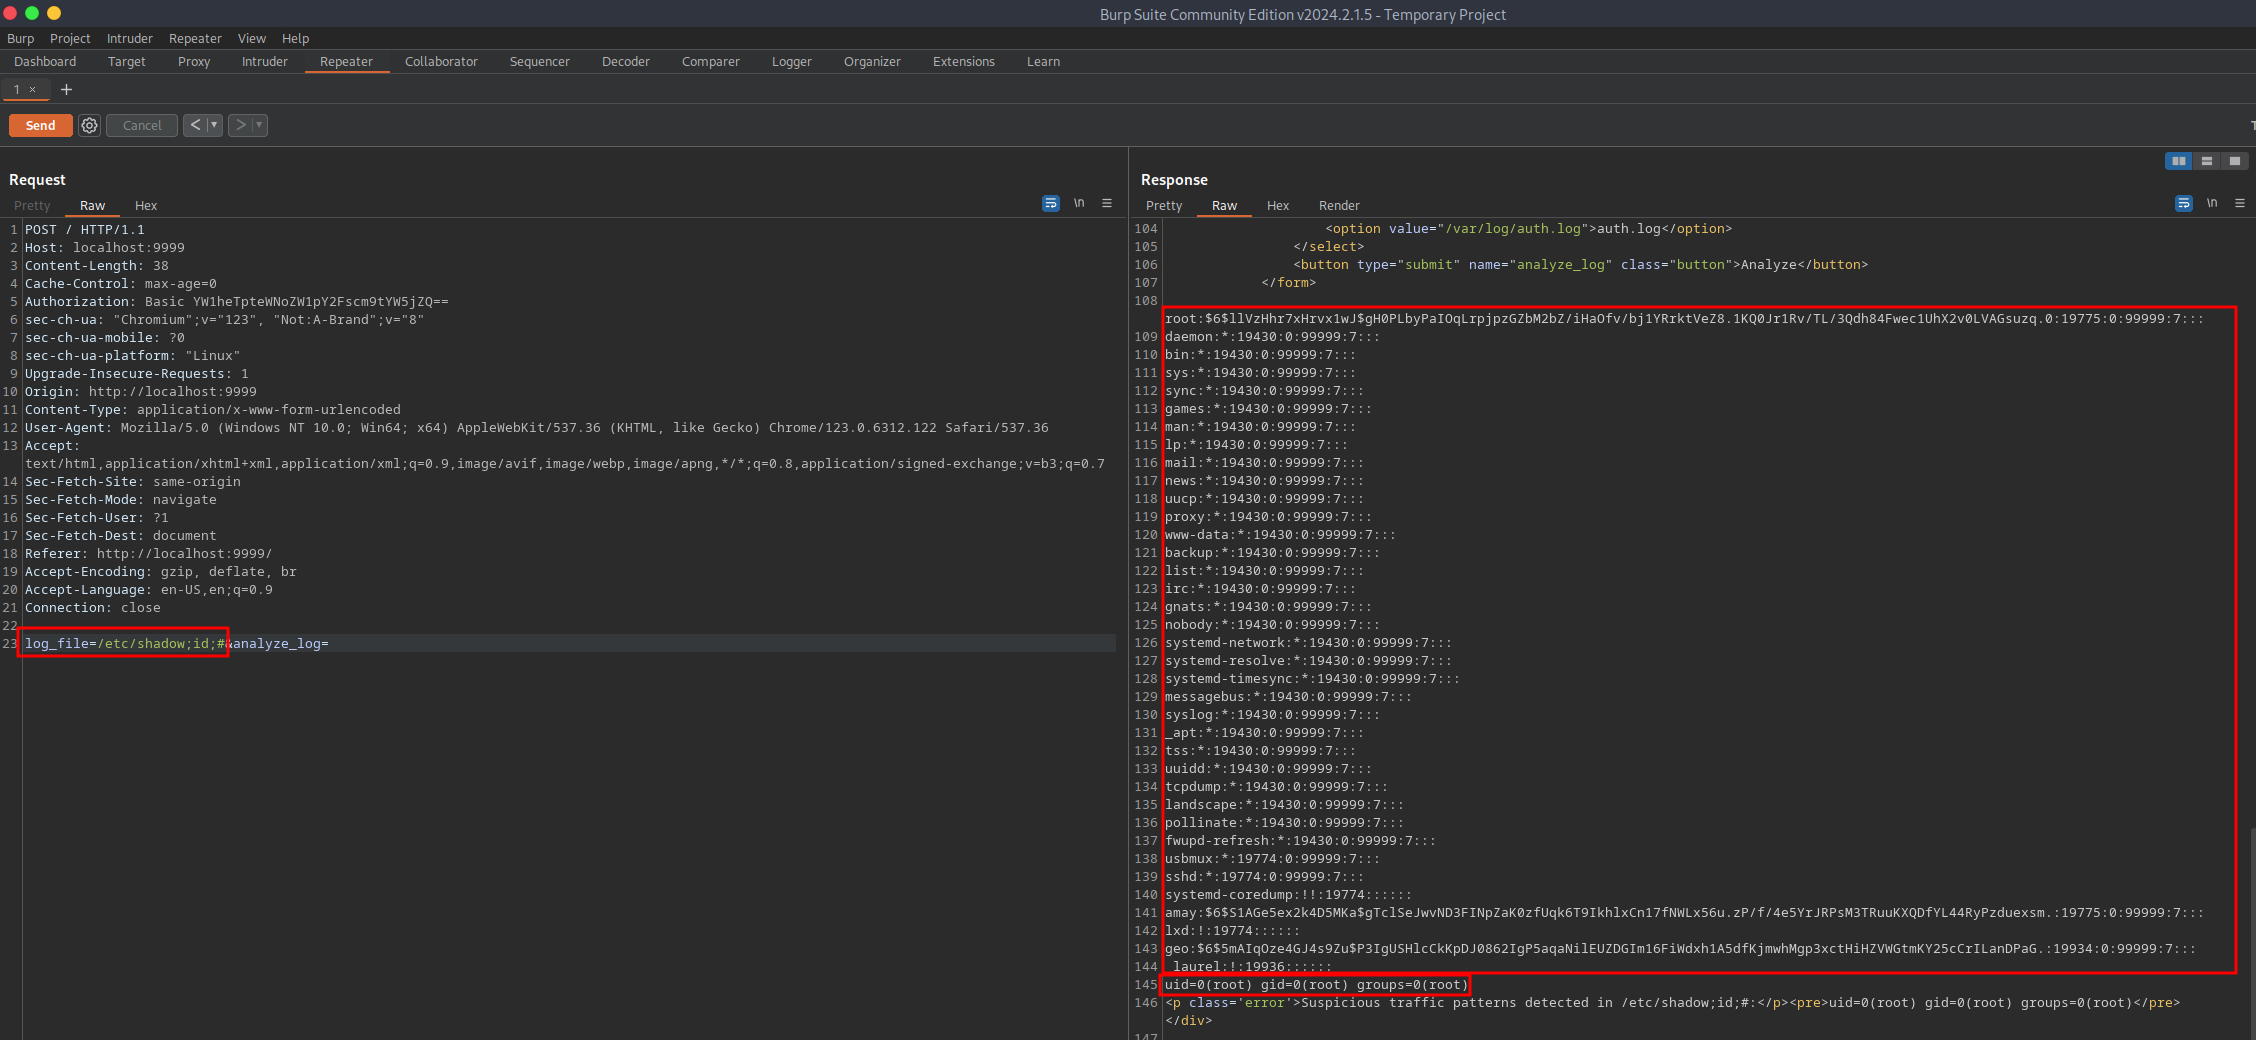Select Response Raw view tab
Viewport: 2256px width, 1040px height.
point(1225,205)
